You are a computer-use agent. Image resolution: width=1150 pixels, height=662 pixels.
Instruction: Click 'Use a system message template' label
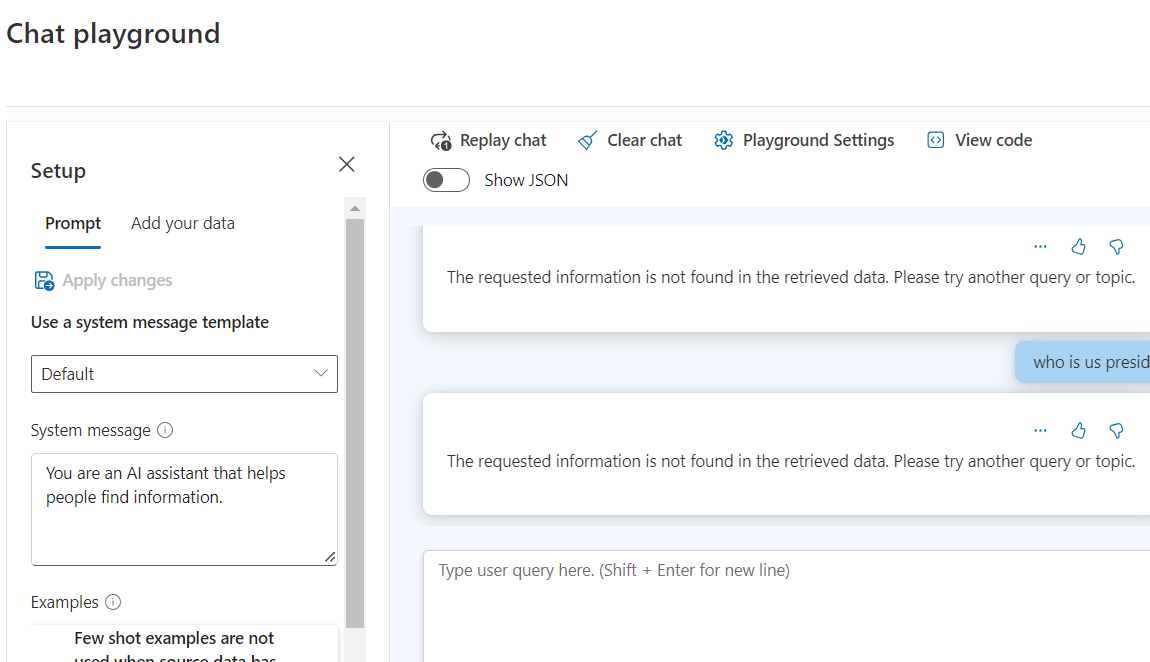point(150,323)
